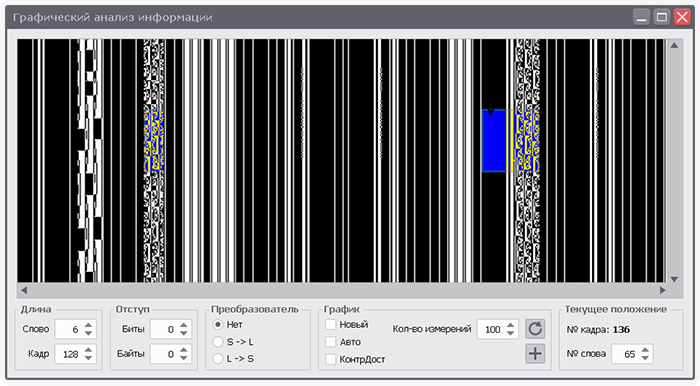Select the Нет converter option
This screenshot has height=386, width=700.
217,324
